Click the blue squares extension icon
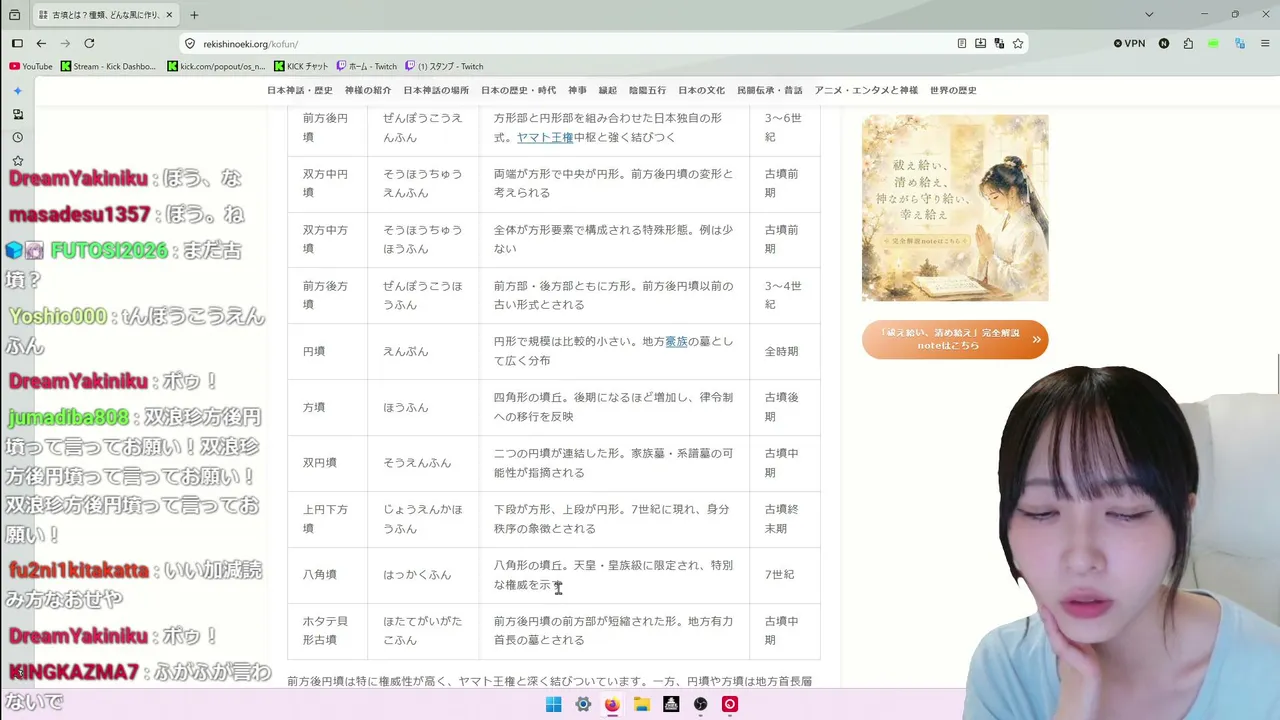1280x720 pixels. tap(1240, 43)
